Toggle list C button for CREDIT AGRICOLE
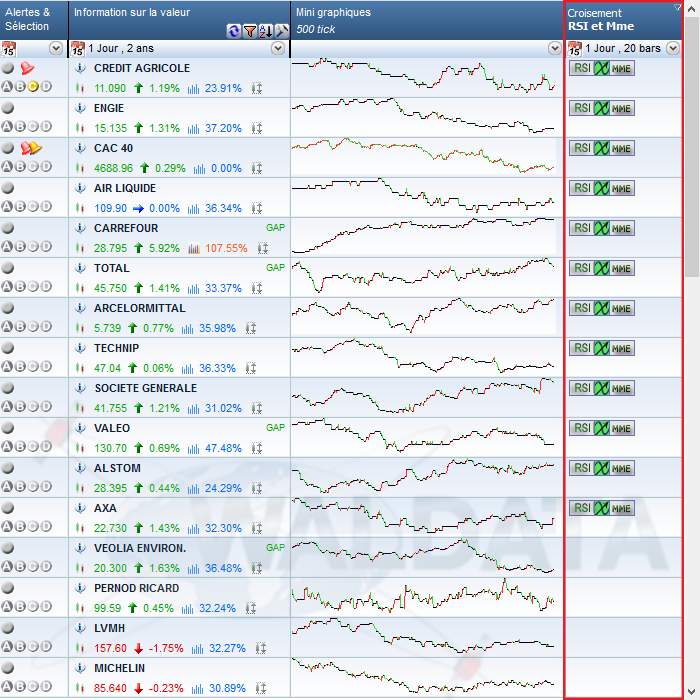The image size is (700, 700). (x=33, y=86)
